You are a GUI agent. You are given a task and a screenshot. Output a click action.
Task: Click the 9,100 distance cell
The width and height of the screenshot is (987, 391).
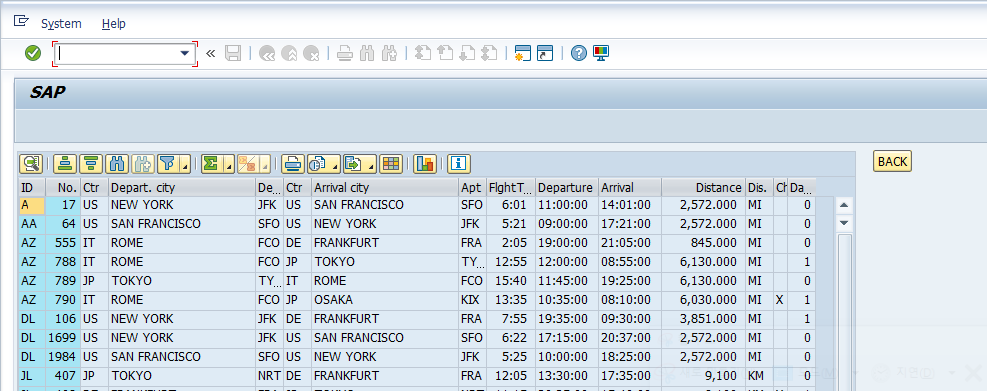point(703,375)
